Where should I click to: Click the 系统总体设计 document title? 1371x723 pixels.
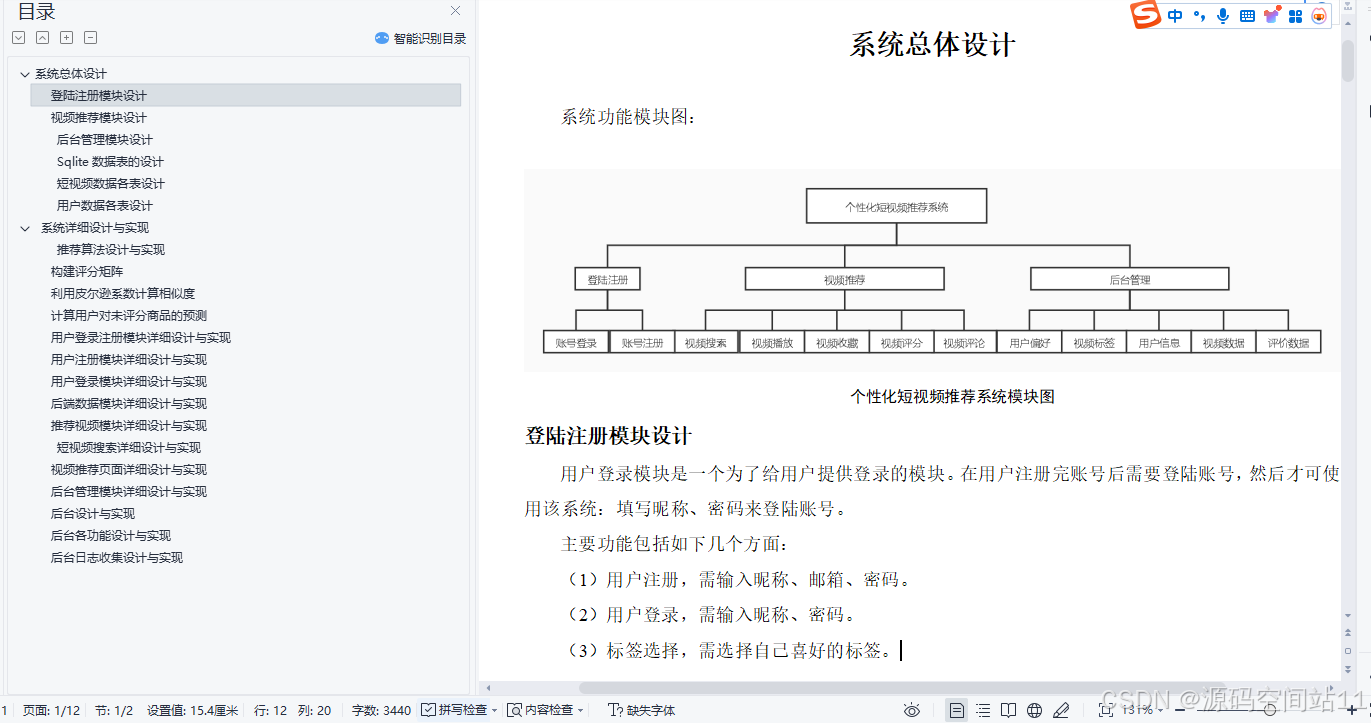click(x=932, y=45)
